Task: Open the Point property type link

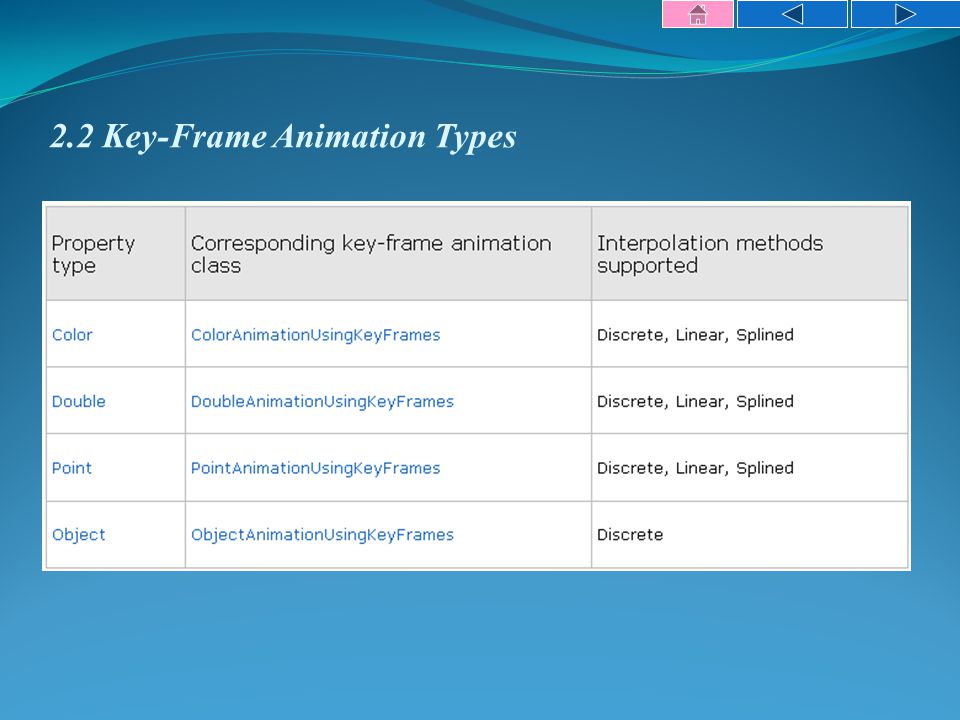Action: click(72, 468)
